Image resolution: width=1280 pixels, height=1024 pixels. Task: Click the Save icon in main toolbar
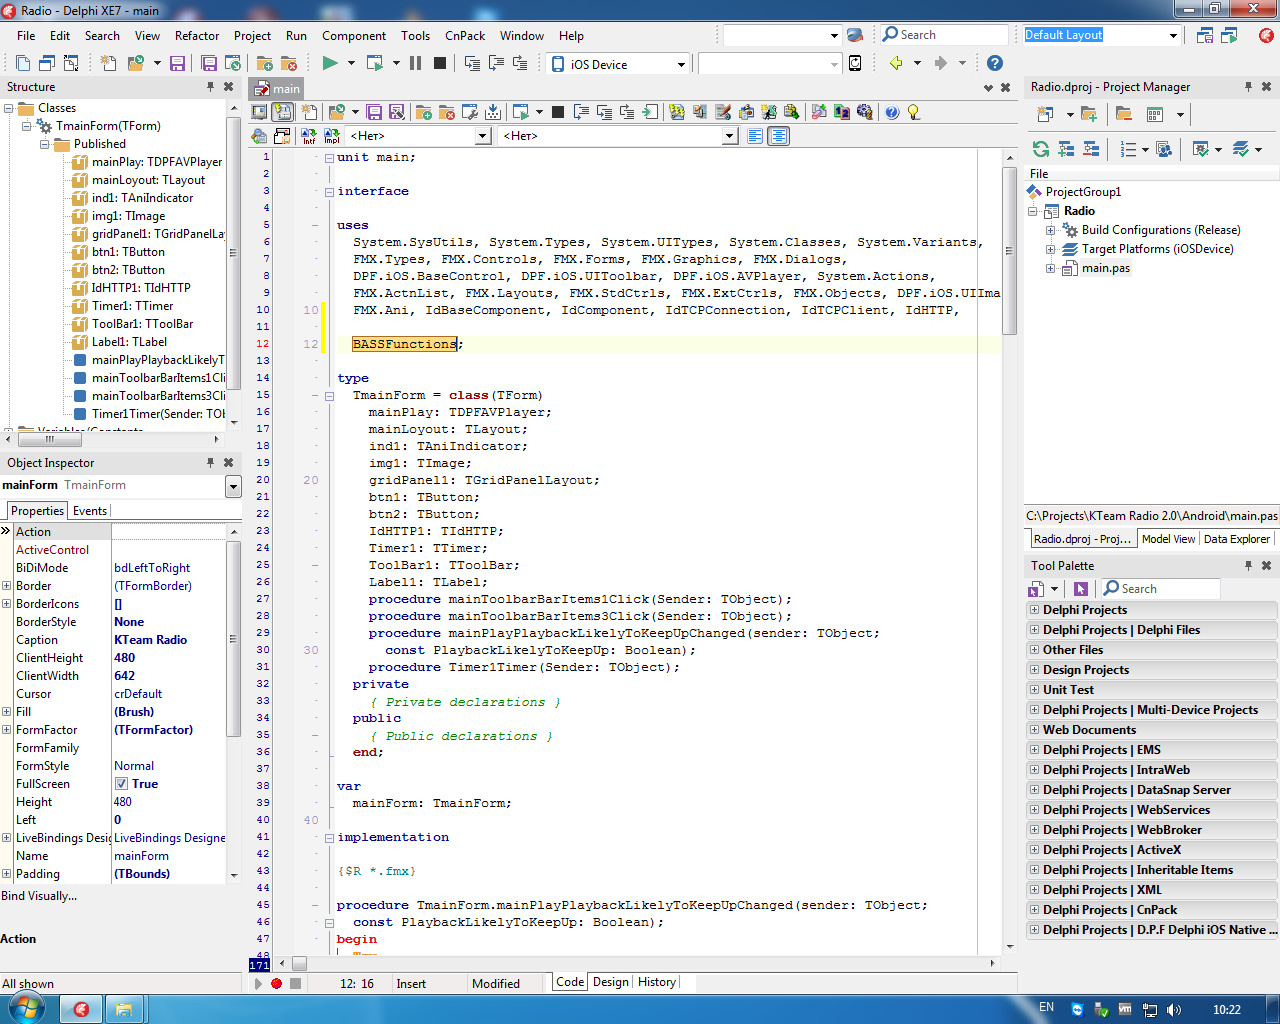click(177, 63)
